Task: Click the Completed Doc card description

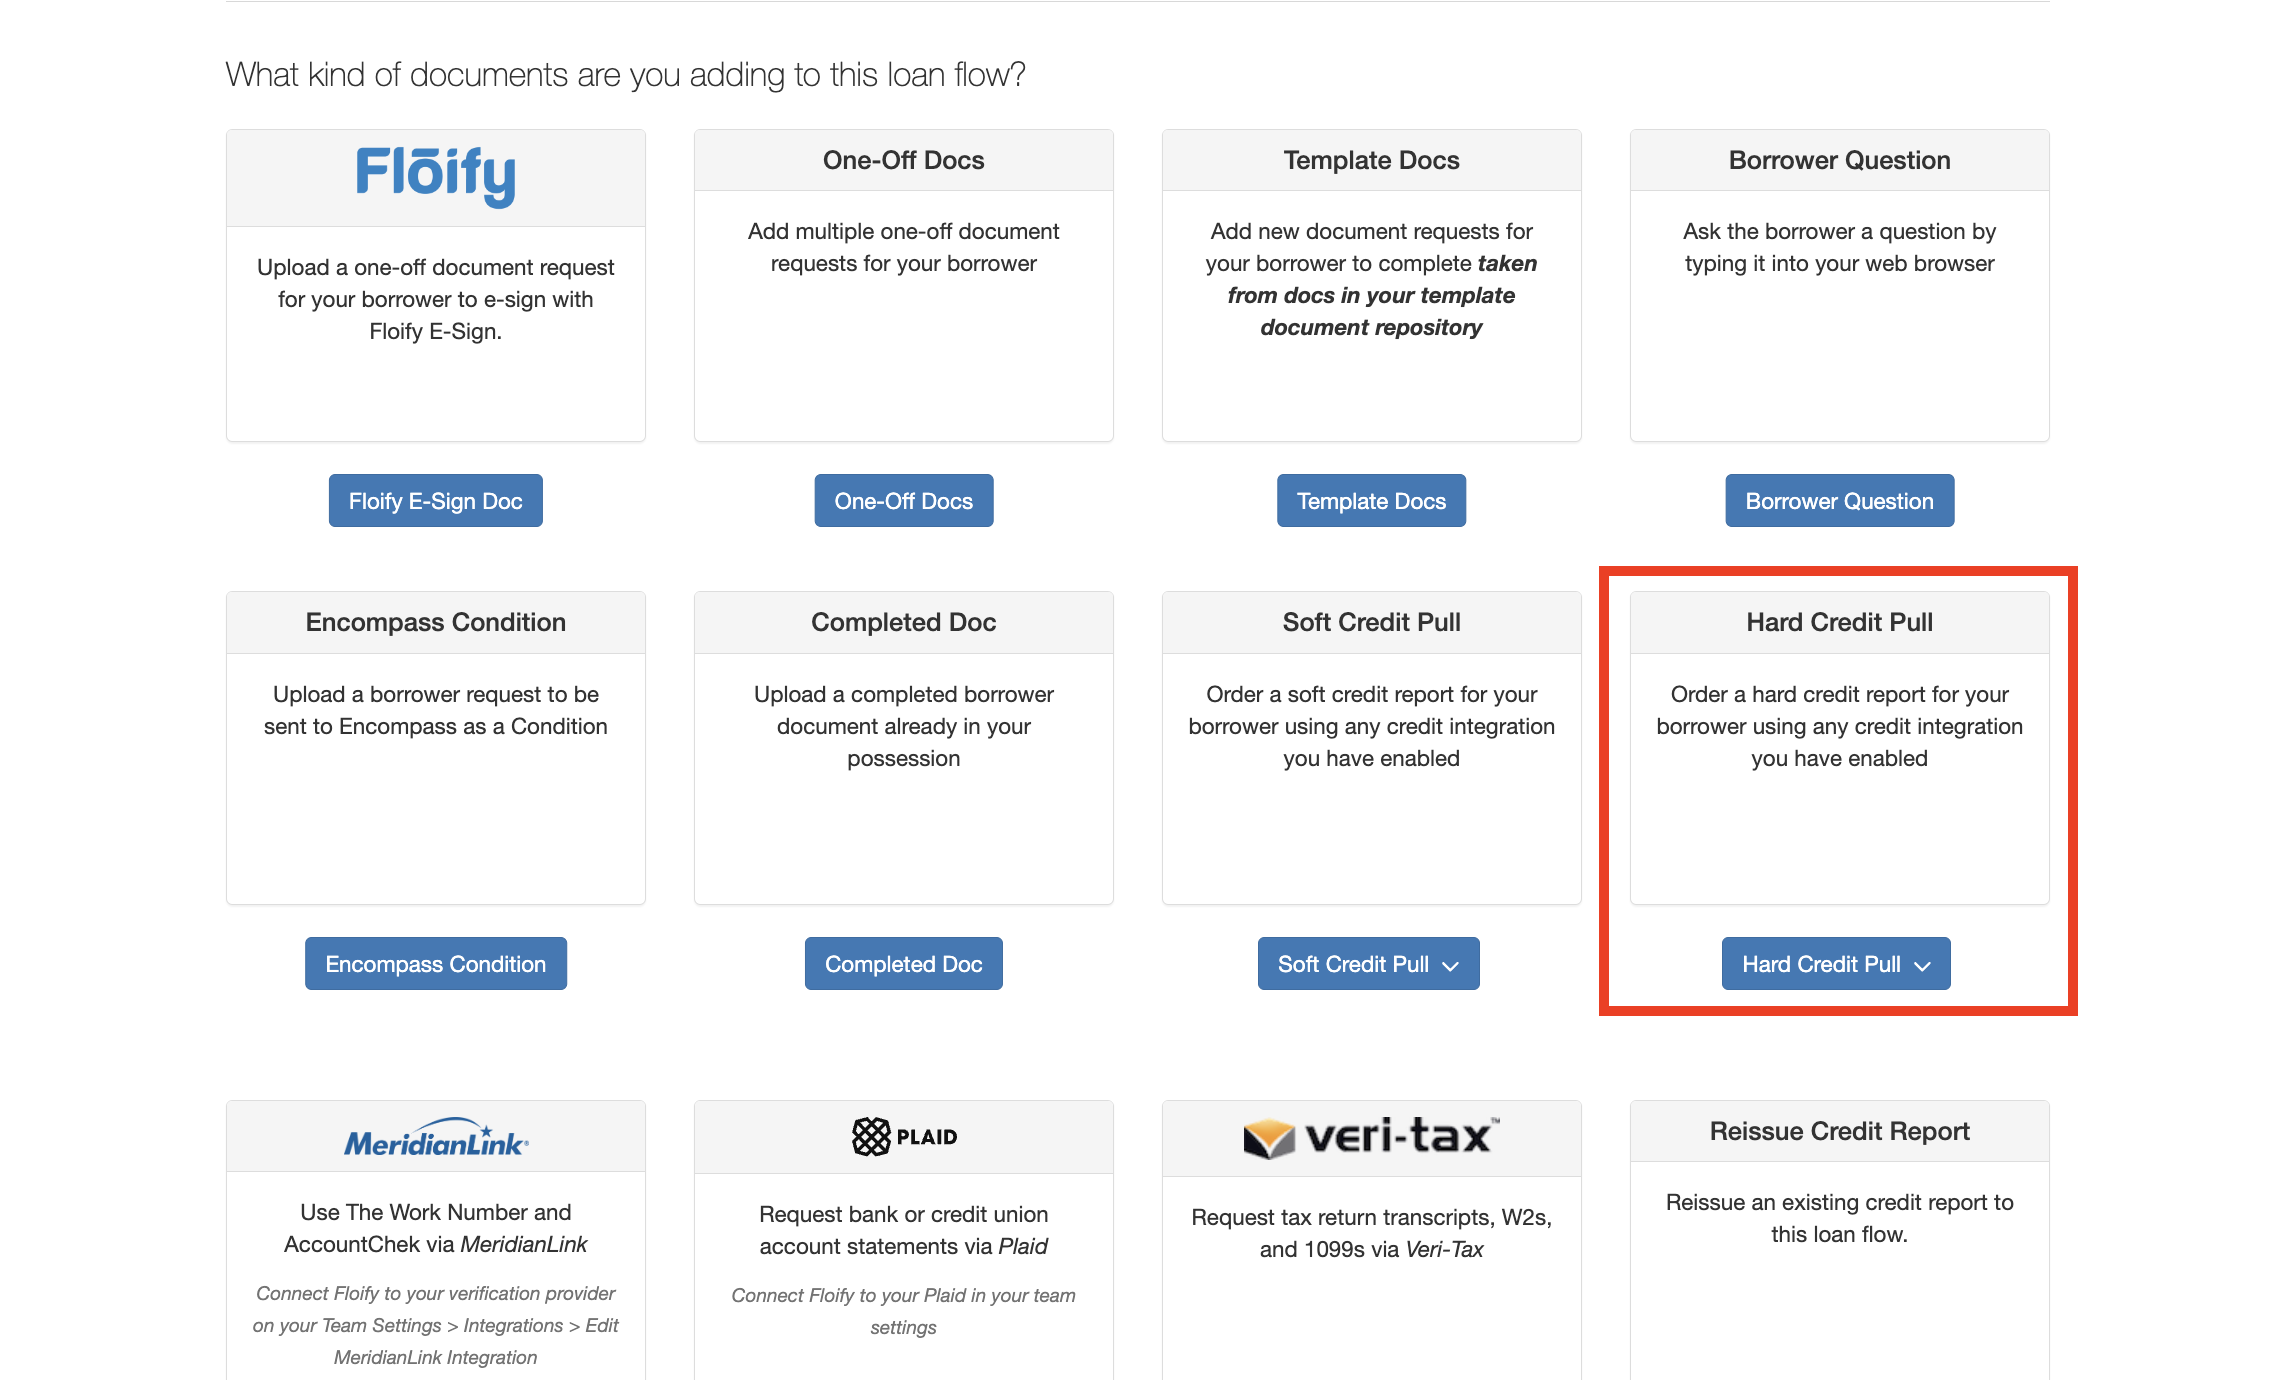Action: [x=903, y=726]
